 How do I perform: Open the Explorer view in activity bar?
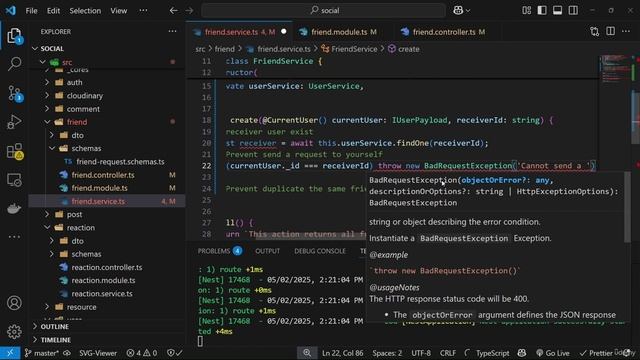pyautogui.click(x=14, y=36)
